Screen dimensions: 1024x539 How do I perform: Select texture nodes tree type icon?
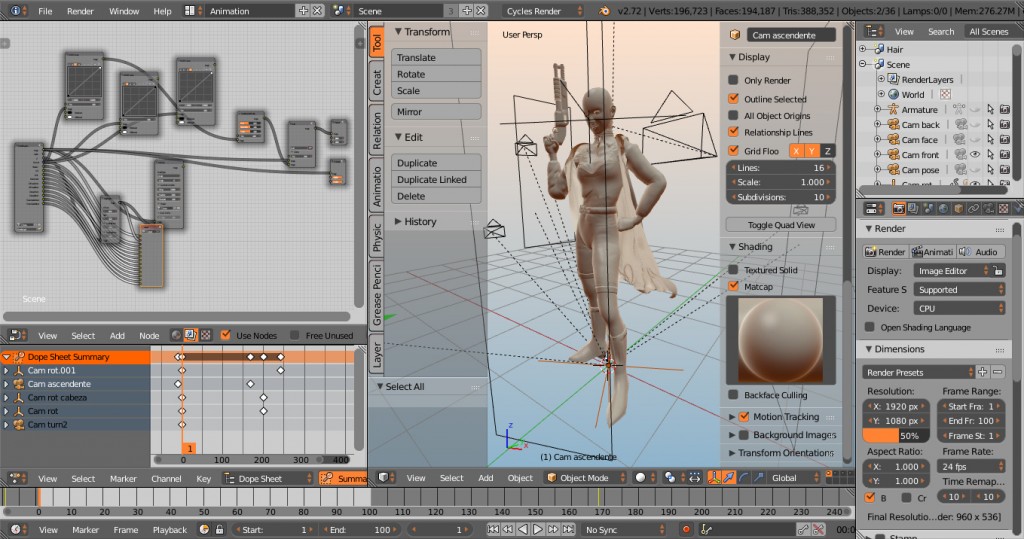coord(205,335)
